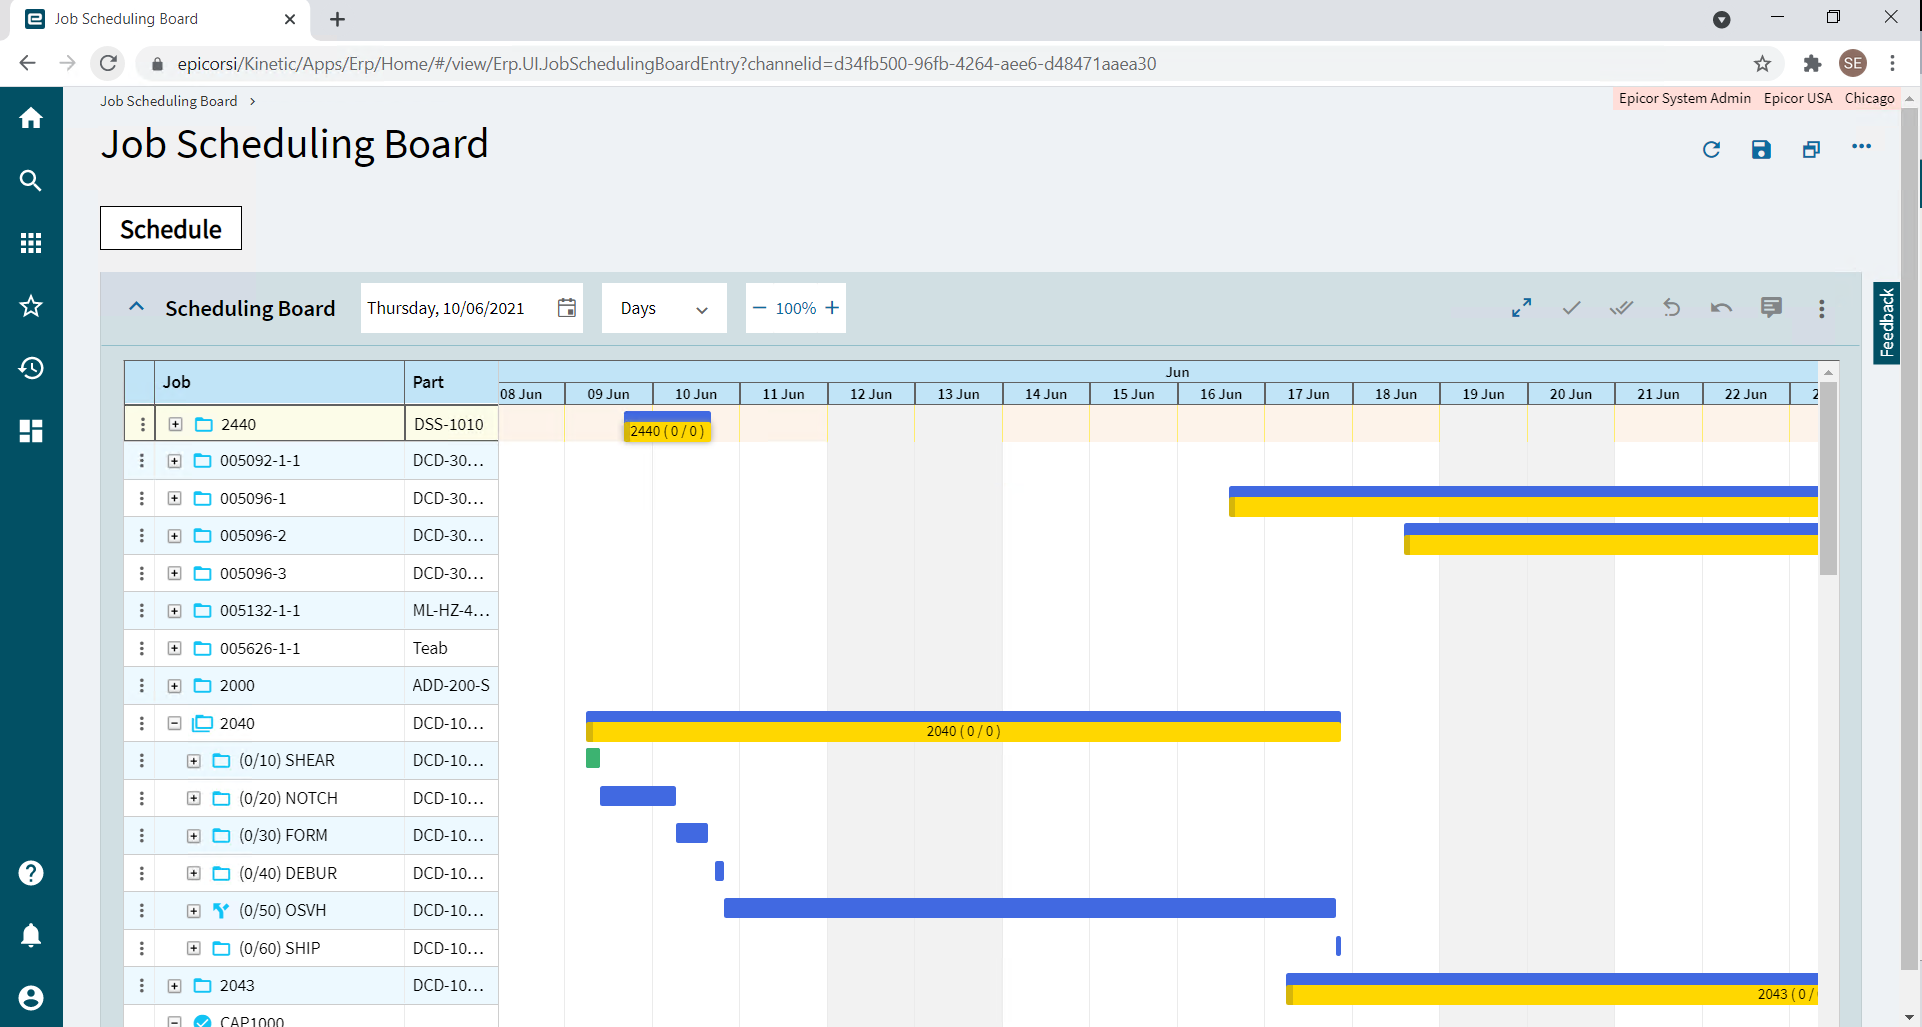Open the scheduling board overflow menu

point(1821,308)
